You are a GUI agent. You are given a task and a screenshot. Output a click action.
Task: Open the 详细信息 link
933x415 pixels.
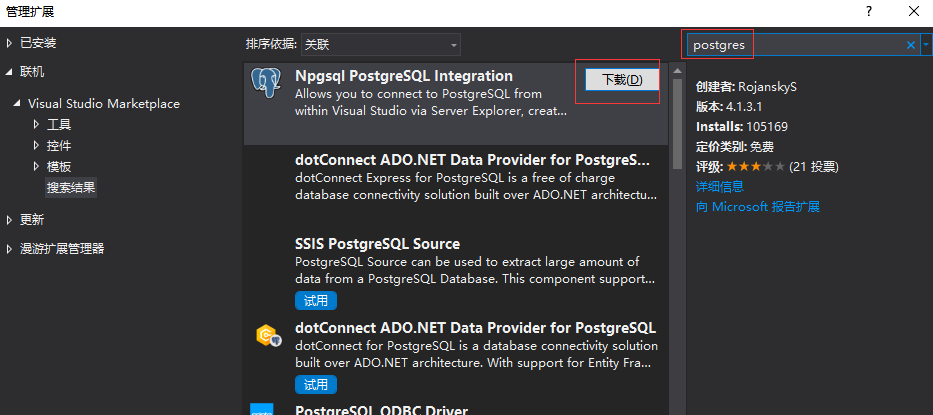point(720,186)
